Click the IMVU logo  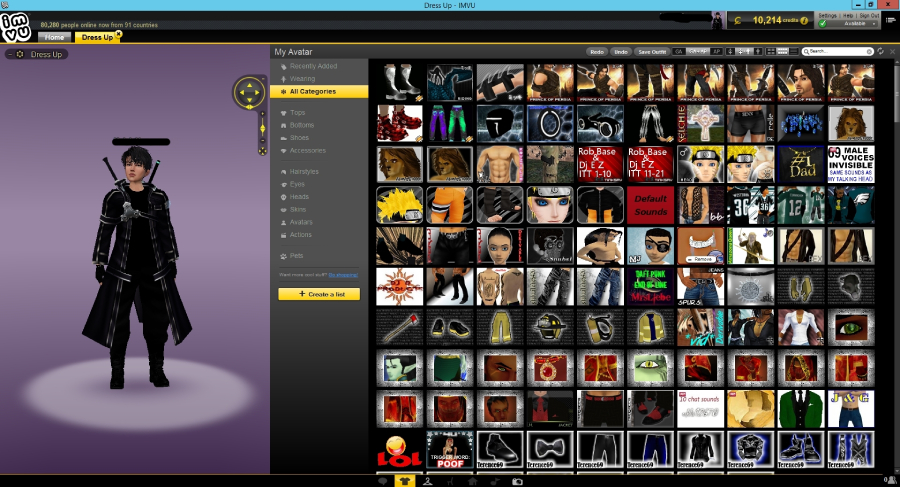coord(15,27)
